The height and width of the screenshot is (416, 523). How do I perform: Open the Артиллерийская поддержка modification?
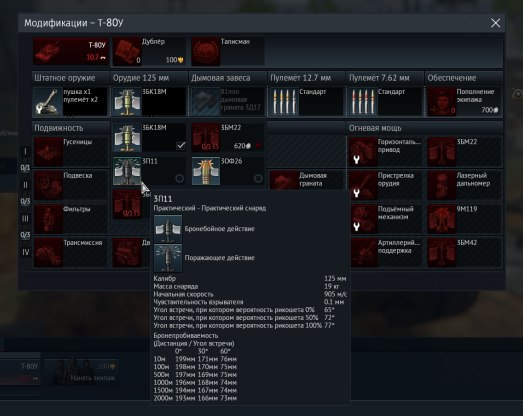tap(385, 253)
